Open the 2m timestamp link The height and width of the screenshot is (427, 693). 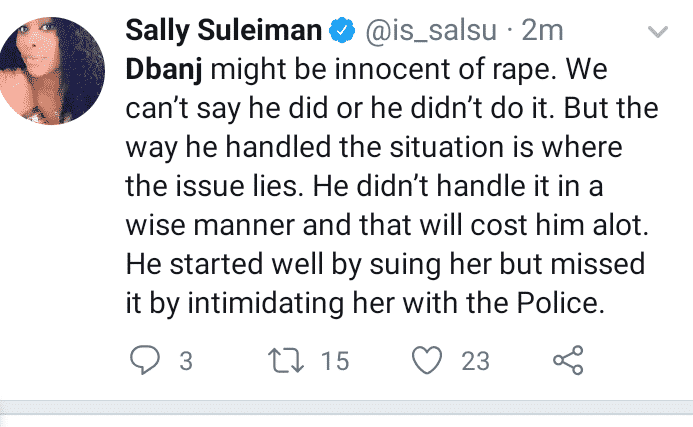click(x=542, y=30)
